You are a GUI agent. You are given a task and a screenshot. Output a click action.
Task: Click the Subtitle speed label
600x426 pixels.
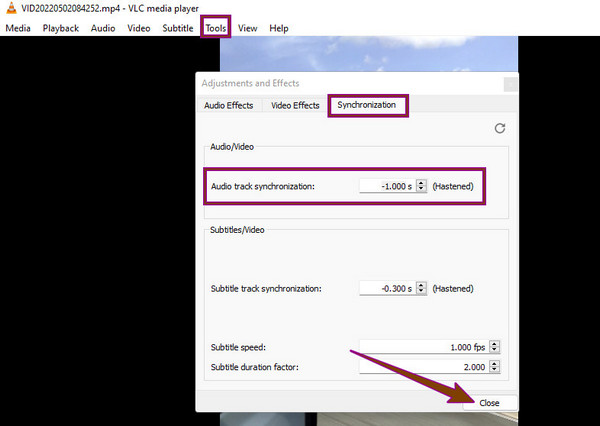click(238, 348)
